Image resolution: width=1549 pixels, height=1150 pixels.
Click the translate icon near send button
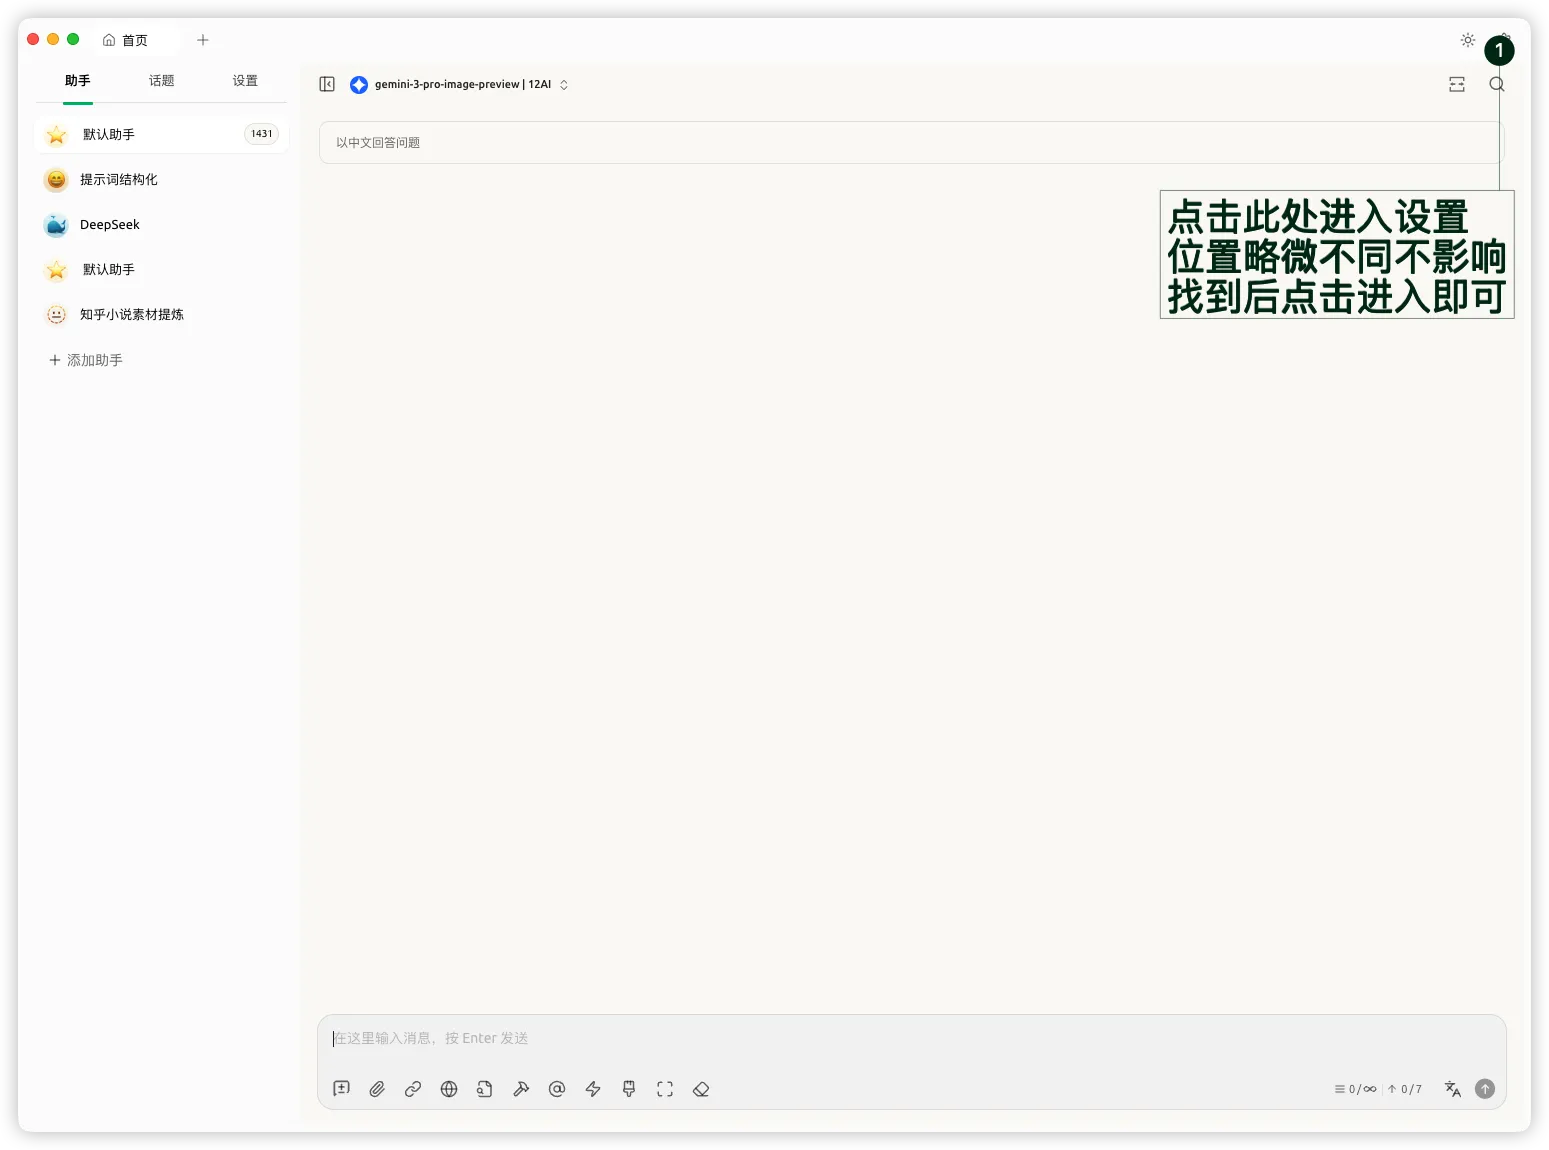point(1453,1089)
